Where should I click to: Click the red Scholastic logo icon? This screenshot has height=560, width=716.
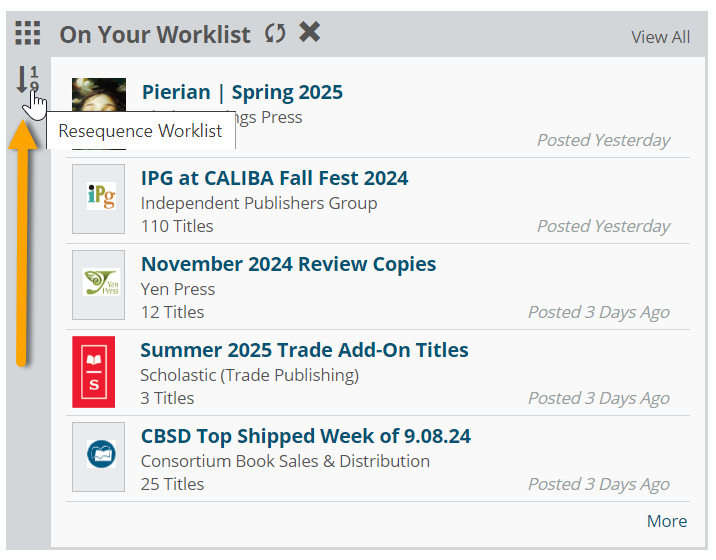click(94, 372)
